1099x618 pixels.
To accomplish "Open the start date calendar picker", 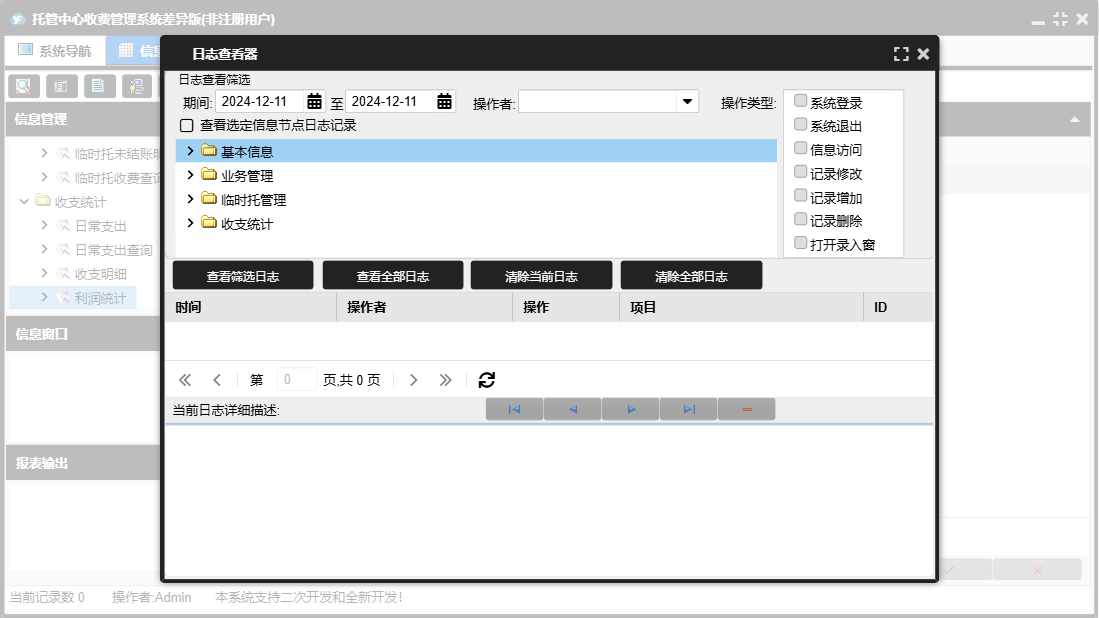I will [x=314, y=101].
